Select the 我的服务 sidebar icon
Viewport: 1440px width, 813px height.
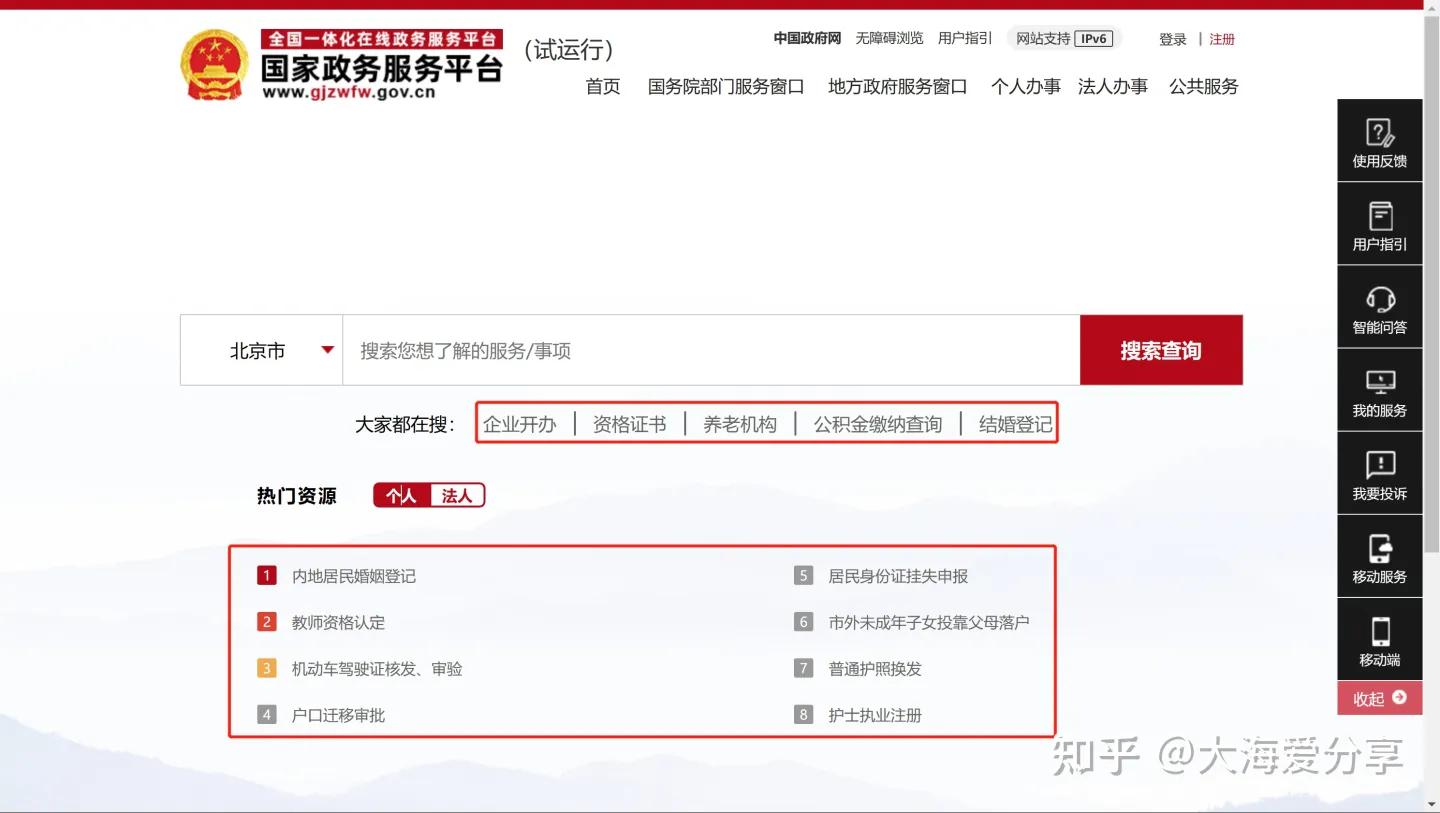[x=1379, y=390]
